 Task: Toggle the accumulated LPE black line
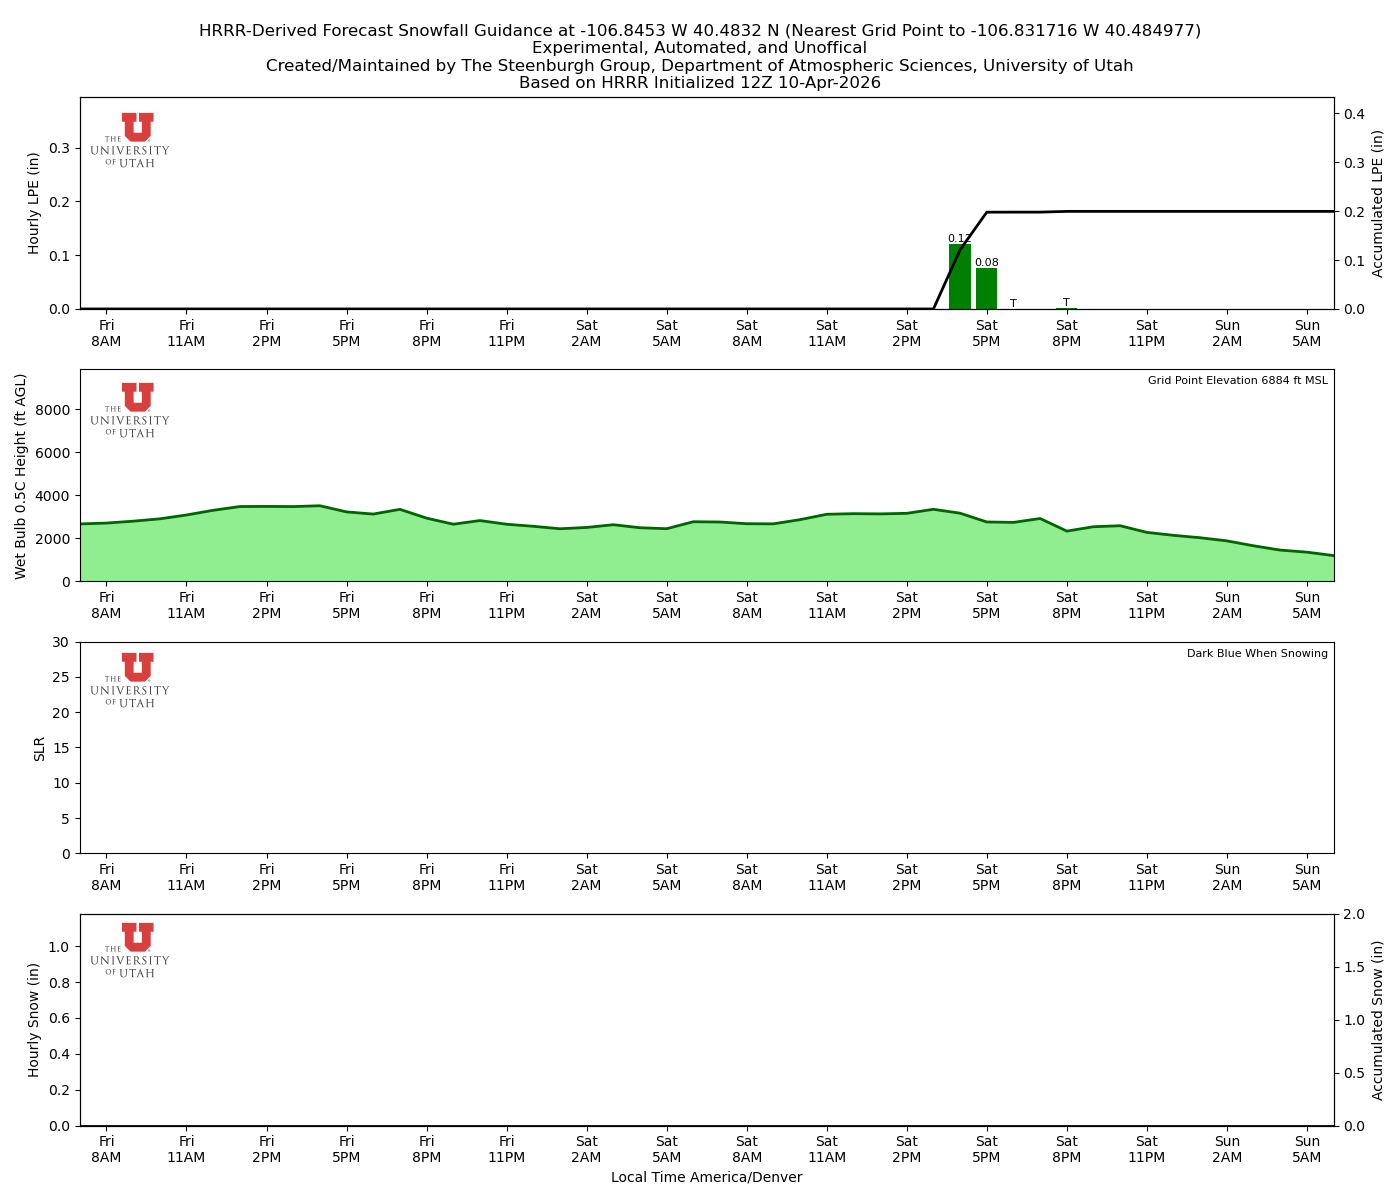coord(1150,211)
